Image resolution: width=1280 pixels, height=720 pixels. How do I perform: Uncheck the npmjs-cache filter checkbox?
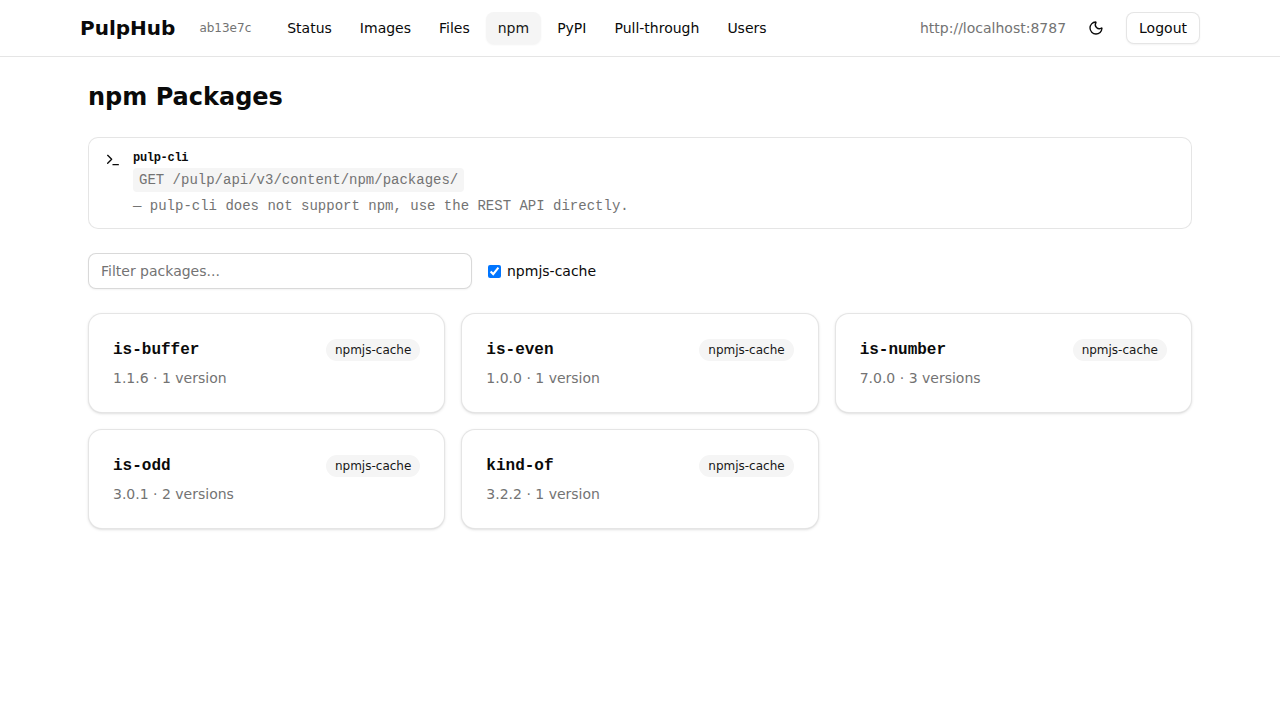494,271
